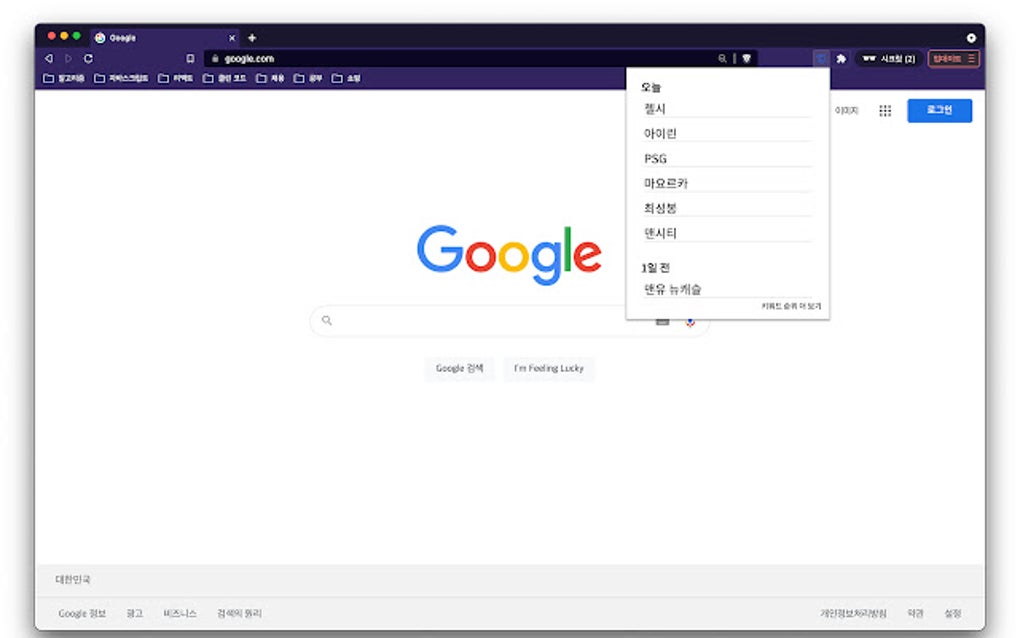Click the I'm Feeling Lucky button
Screen dimensions: 1020x638
548,368
